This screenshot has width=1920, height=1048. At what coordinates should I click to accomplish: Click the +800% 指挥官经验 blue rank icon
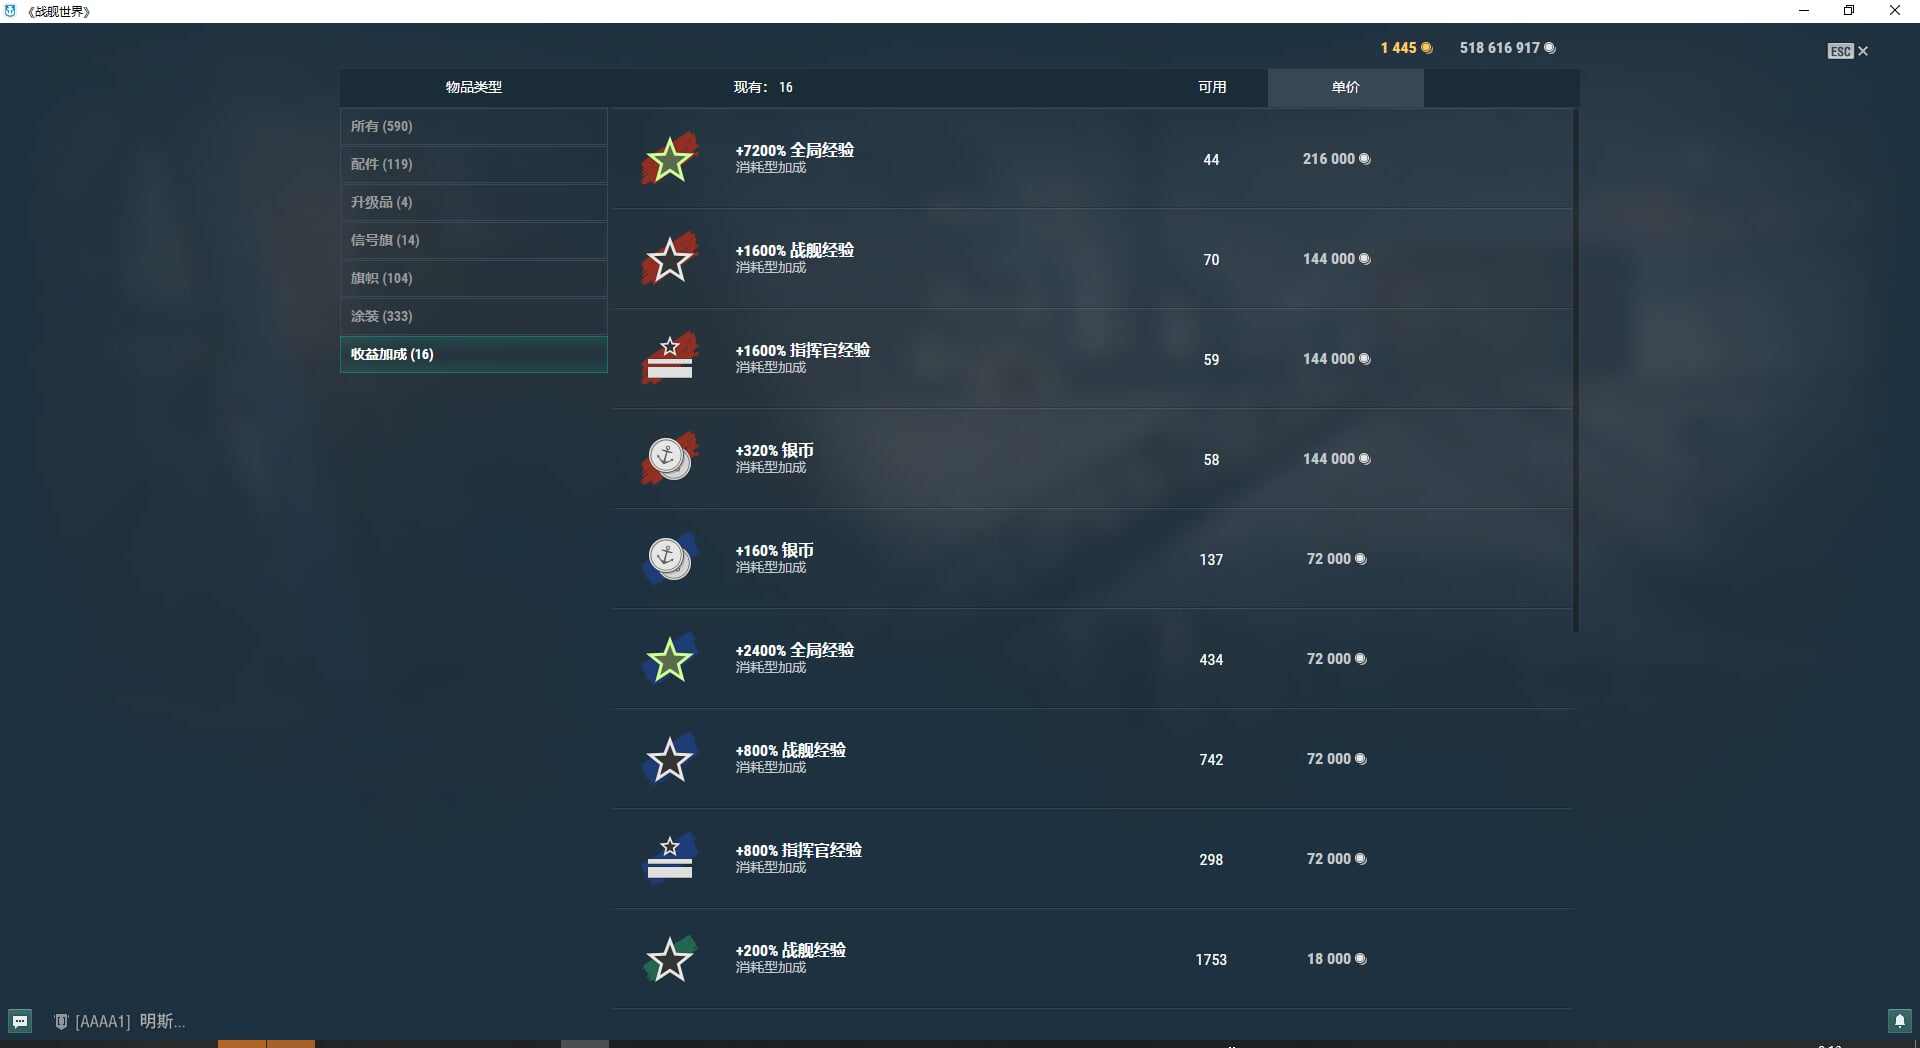coord(669,859)
